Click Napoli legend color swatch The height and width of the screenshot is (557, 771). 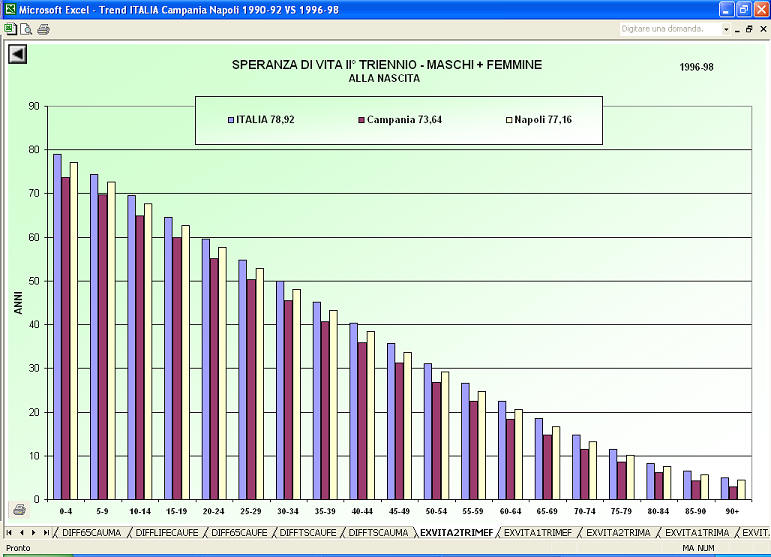509,120
